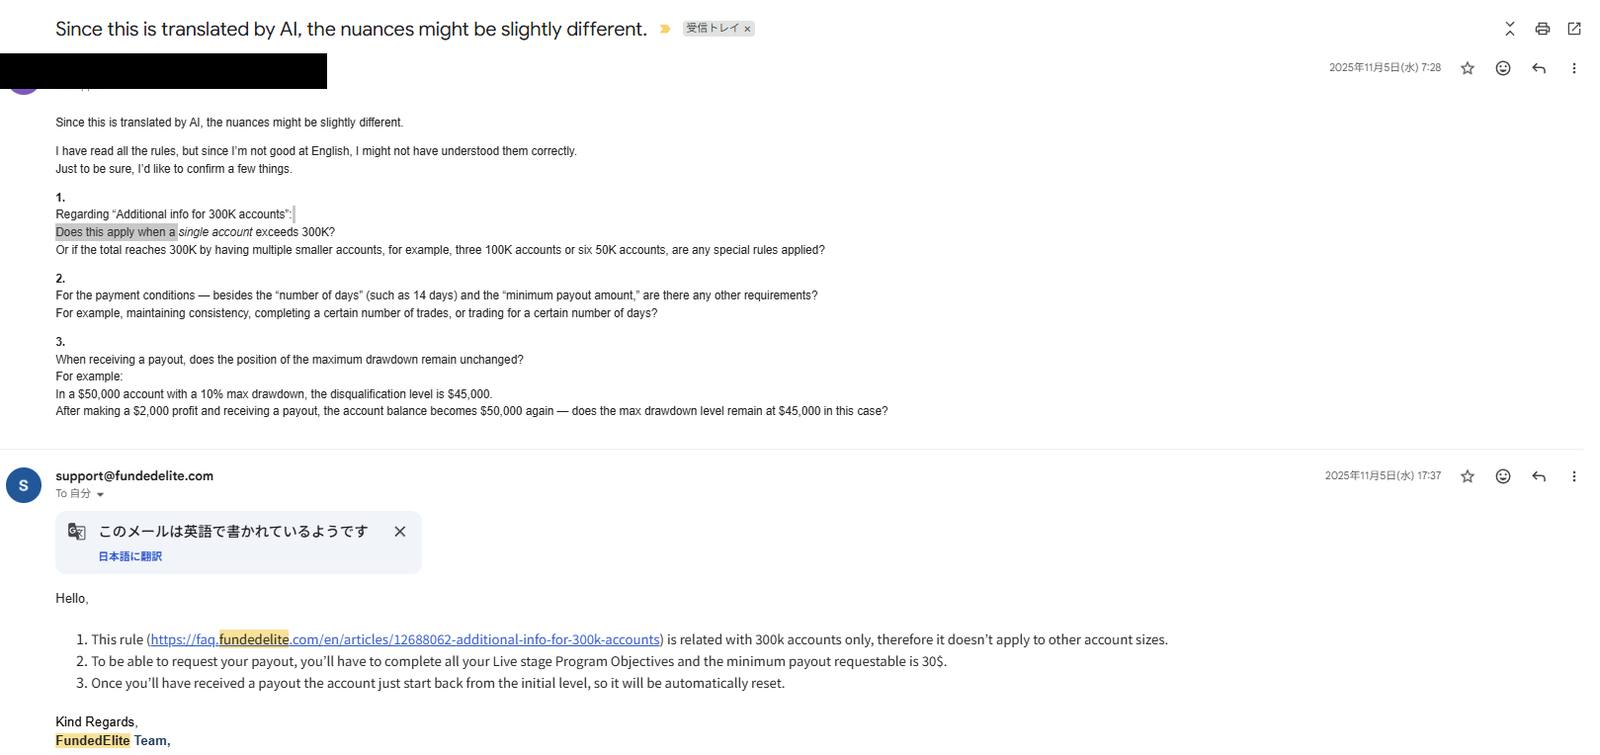1600x755 pixels.
Task: Open more options for the 7:28 message
Action: pyautogui.click(x=1574, y=68)
